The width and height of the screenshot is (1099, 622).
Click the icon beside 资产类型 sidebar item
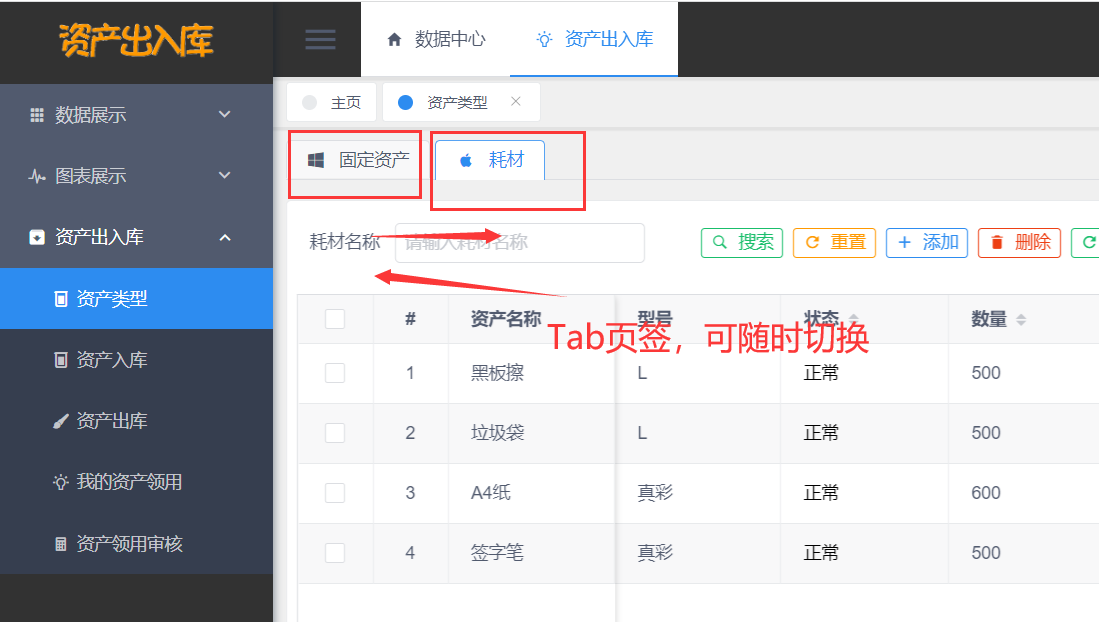pos(61,299)
